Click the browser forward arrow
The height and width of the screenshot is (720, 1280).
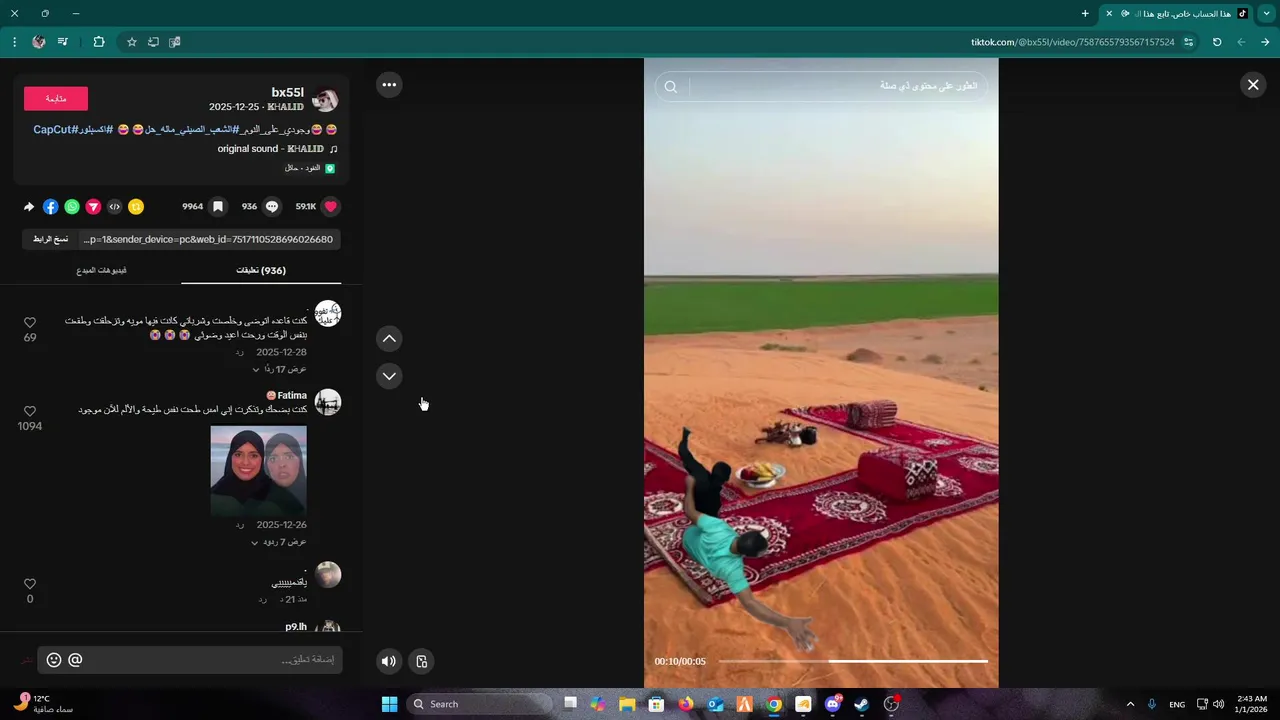pyautogui.click(x=1241, y=42)
